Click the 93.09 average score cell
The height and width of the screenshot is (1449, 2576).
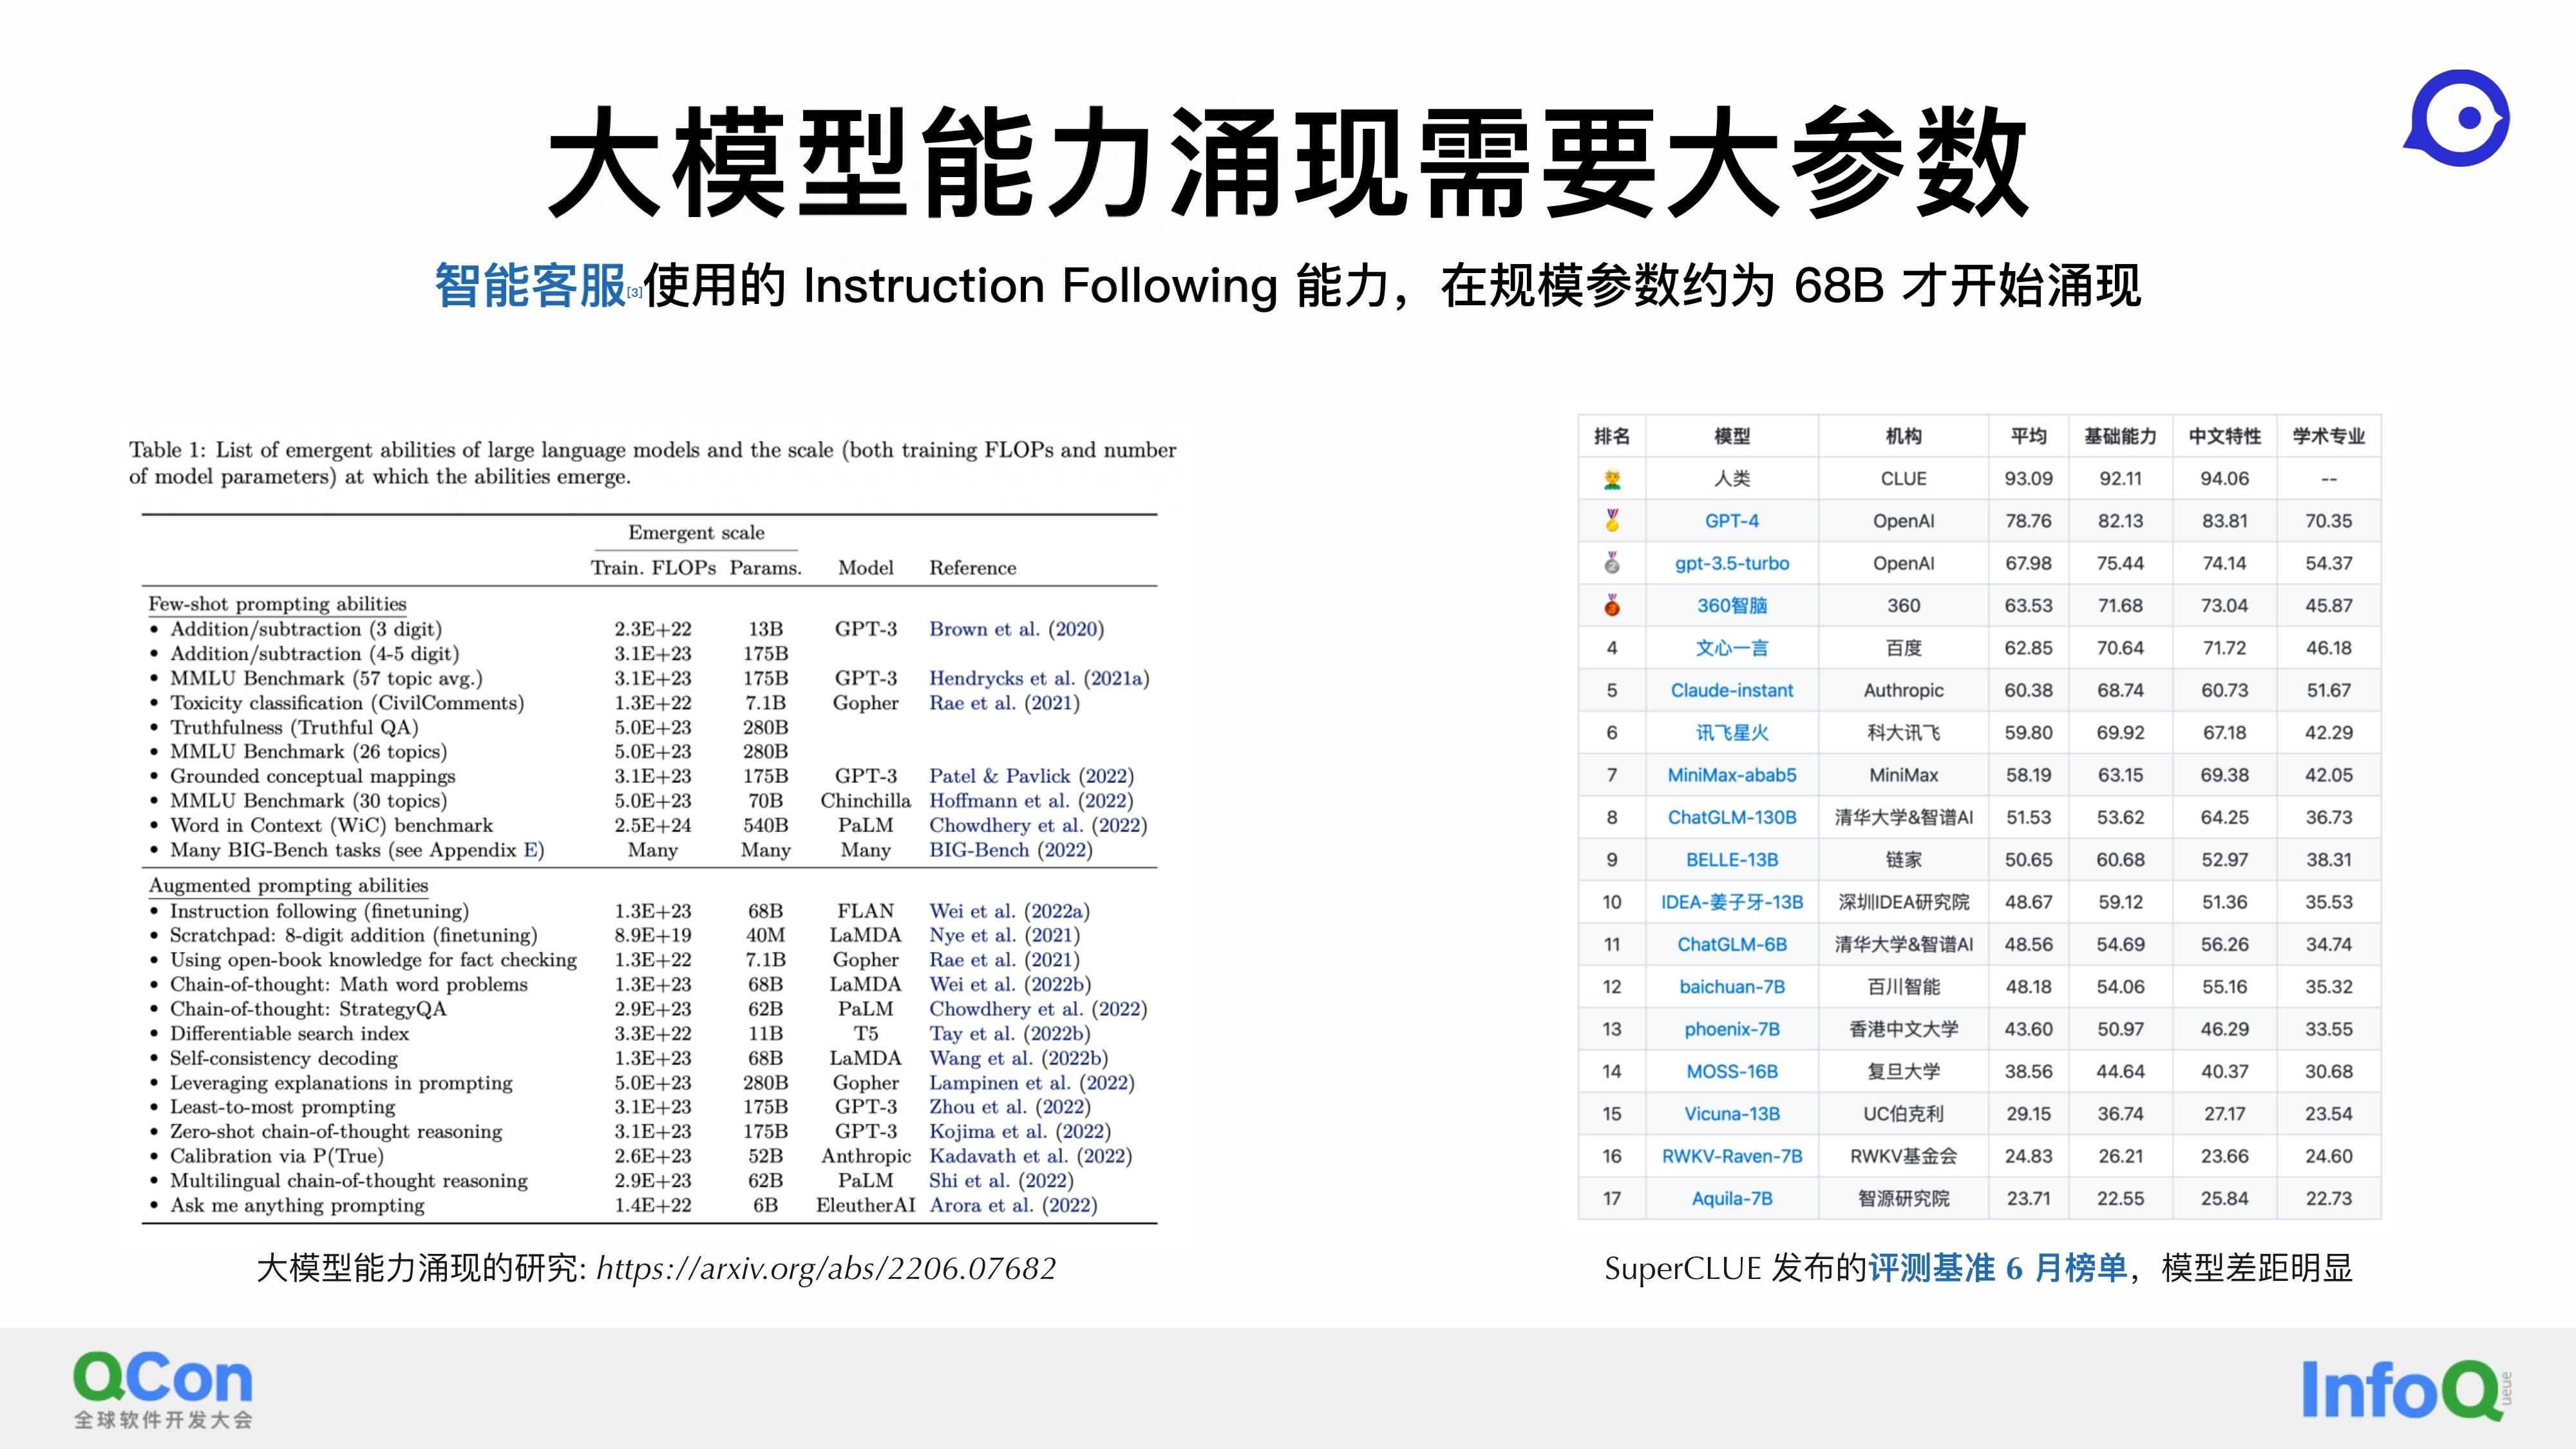click(2028, 479)
